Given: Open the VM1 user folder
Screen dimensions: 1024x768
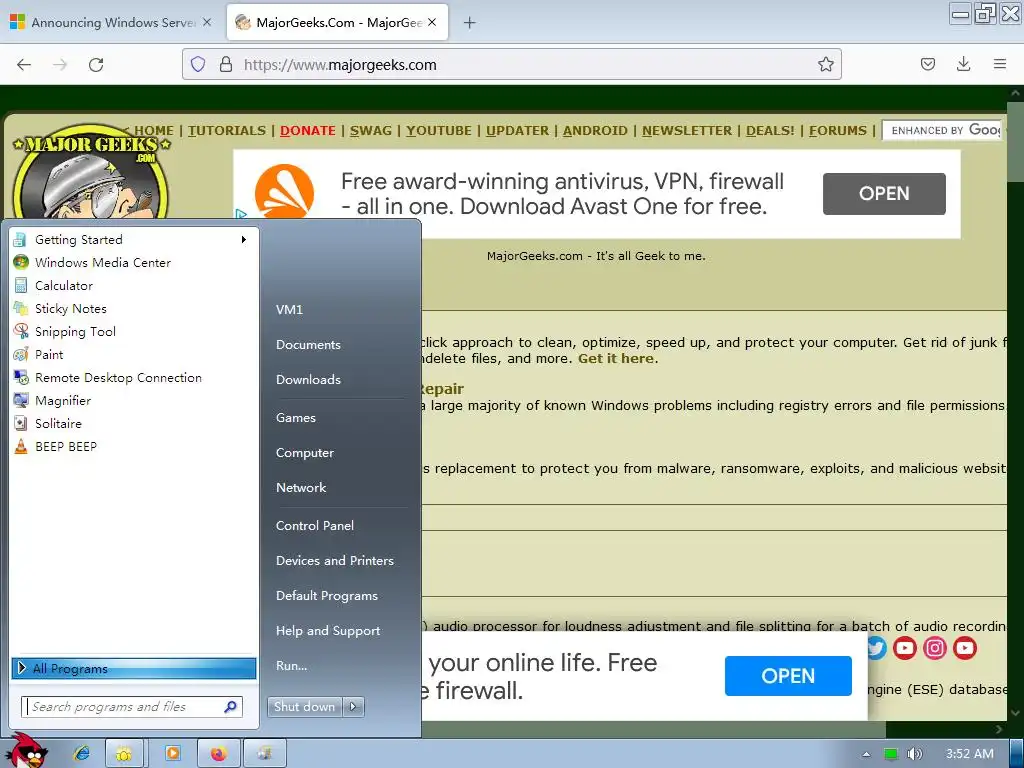Looking at the screenshot, I should pyautogui.click(x=289, y=310).
